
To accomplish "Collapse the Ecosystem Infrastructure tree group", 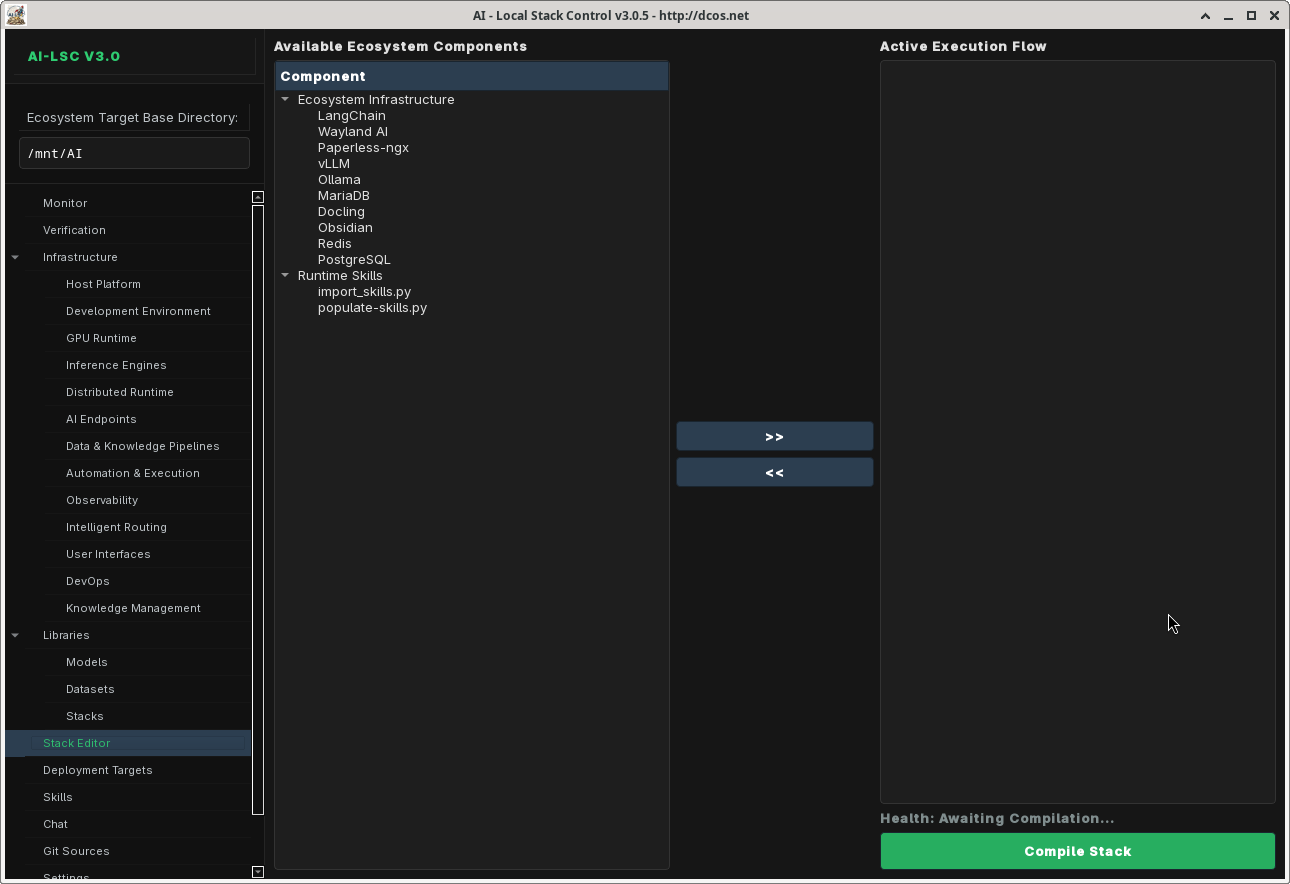I will click(x=285, y=99).
